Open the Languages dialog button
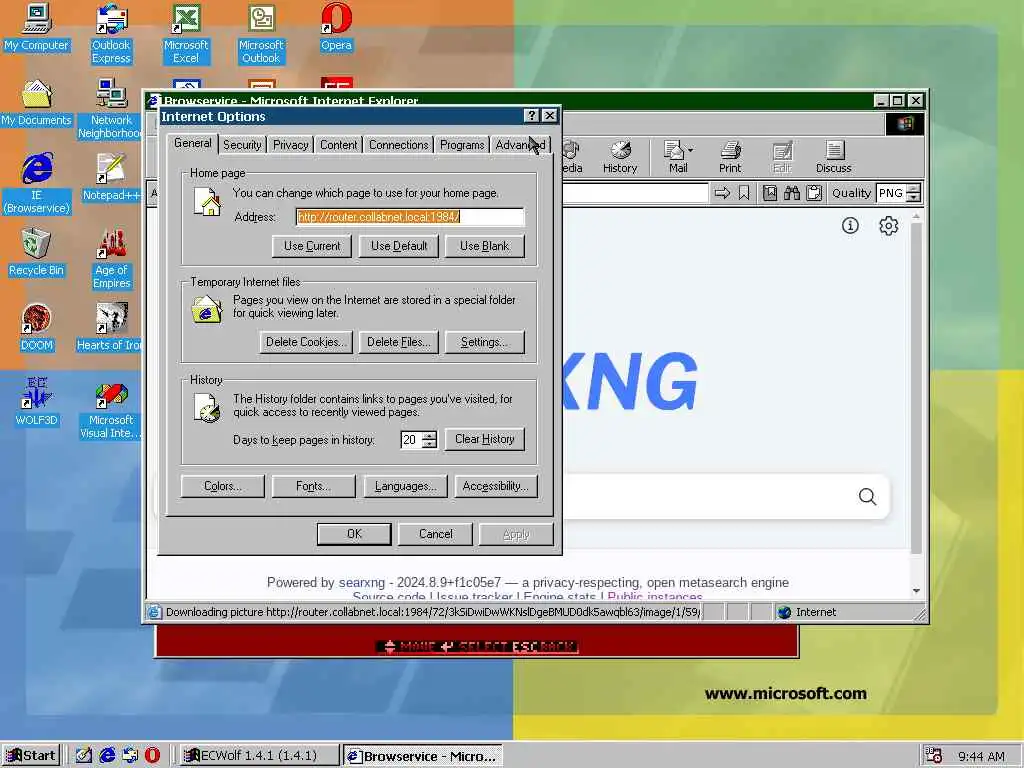 point(405,486)
